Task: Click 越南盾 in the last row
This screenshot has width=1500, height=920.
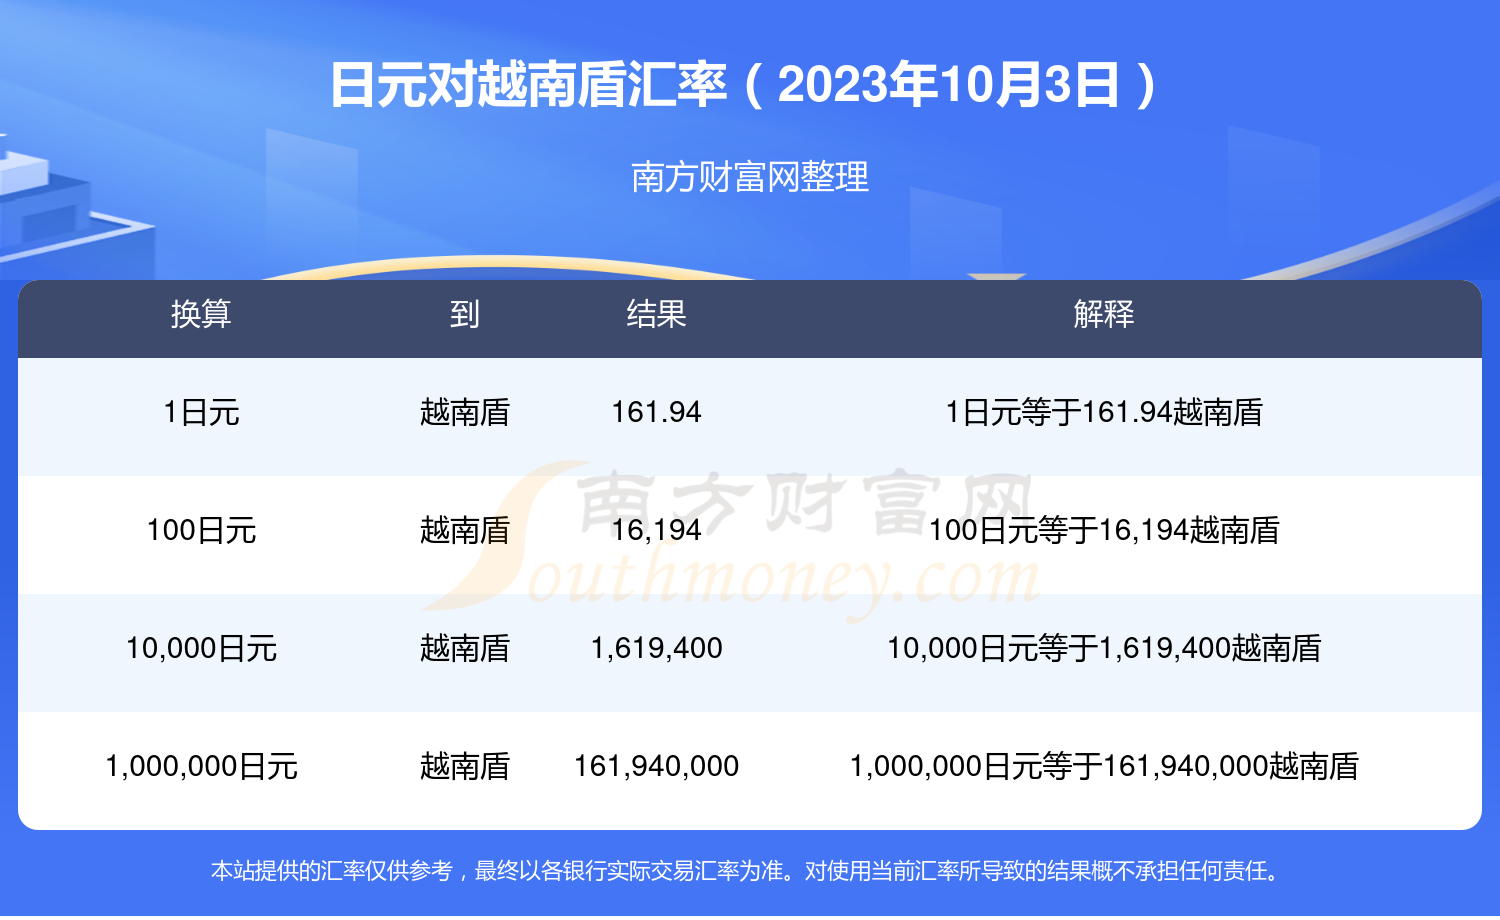Action: click(465, 766)
